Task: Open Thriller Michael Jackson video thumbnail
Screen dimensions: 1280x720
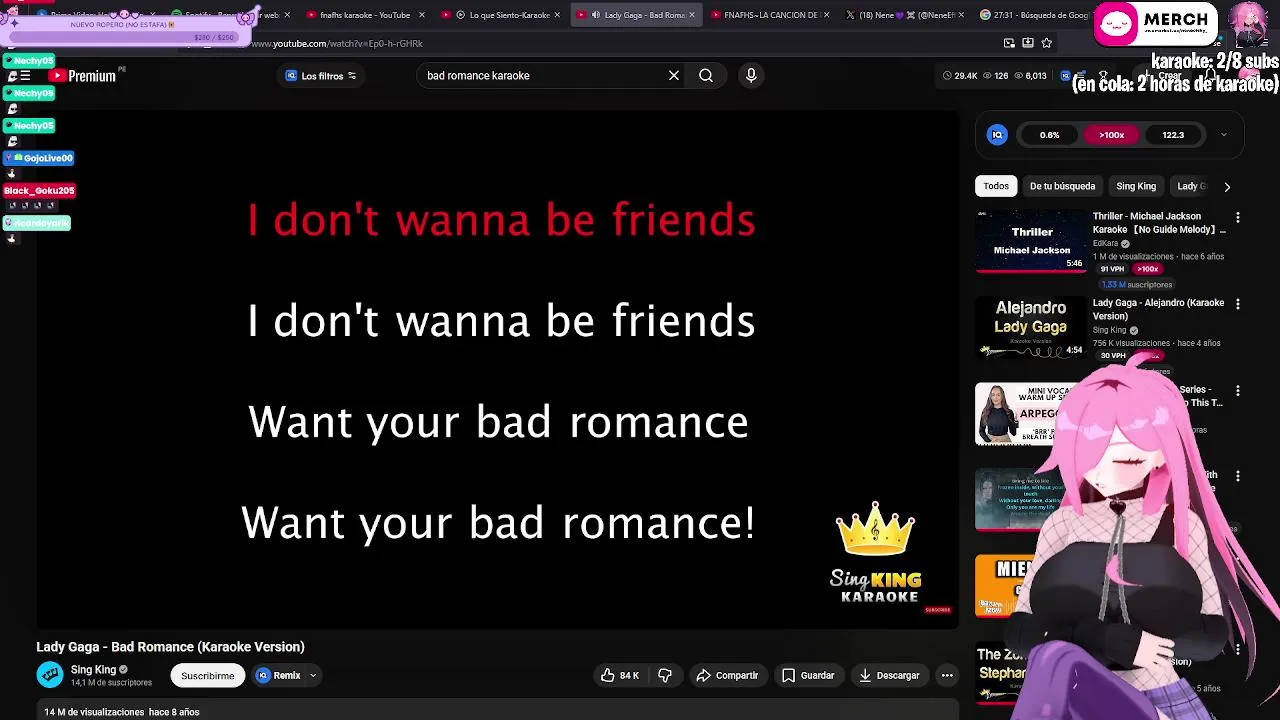Action: [x=1030, y=241]
